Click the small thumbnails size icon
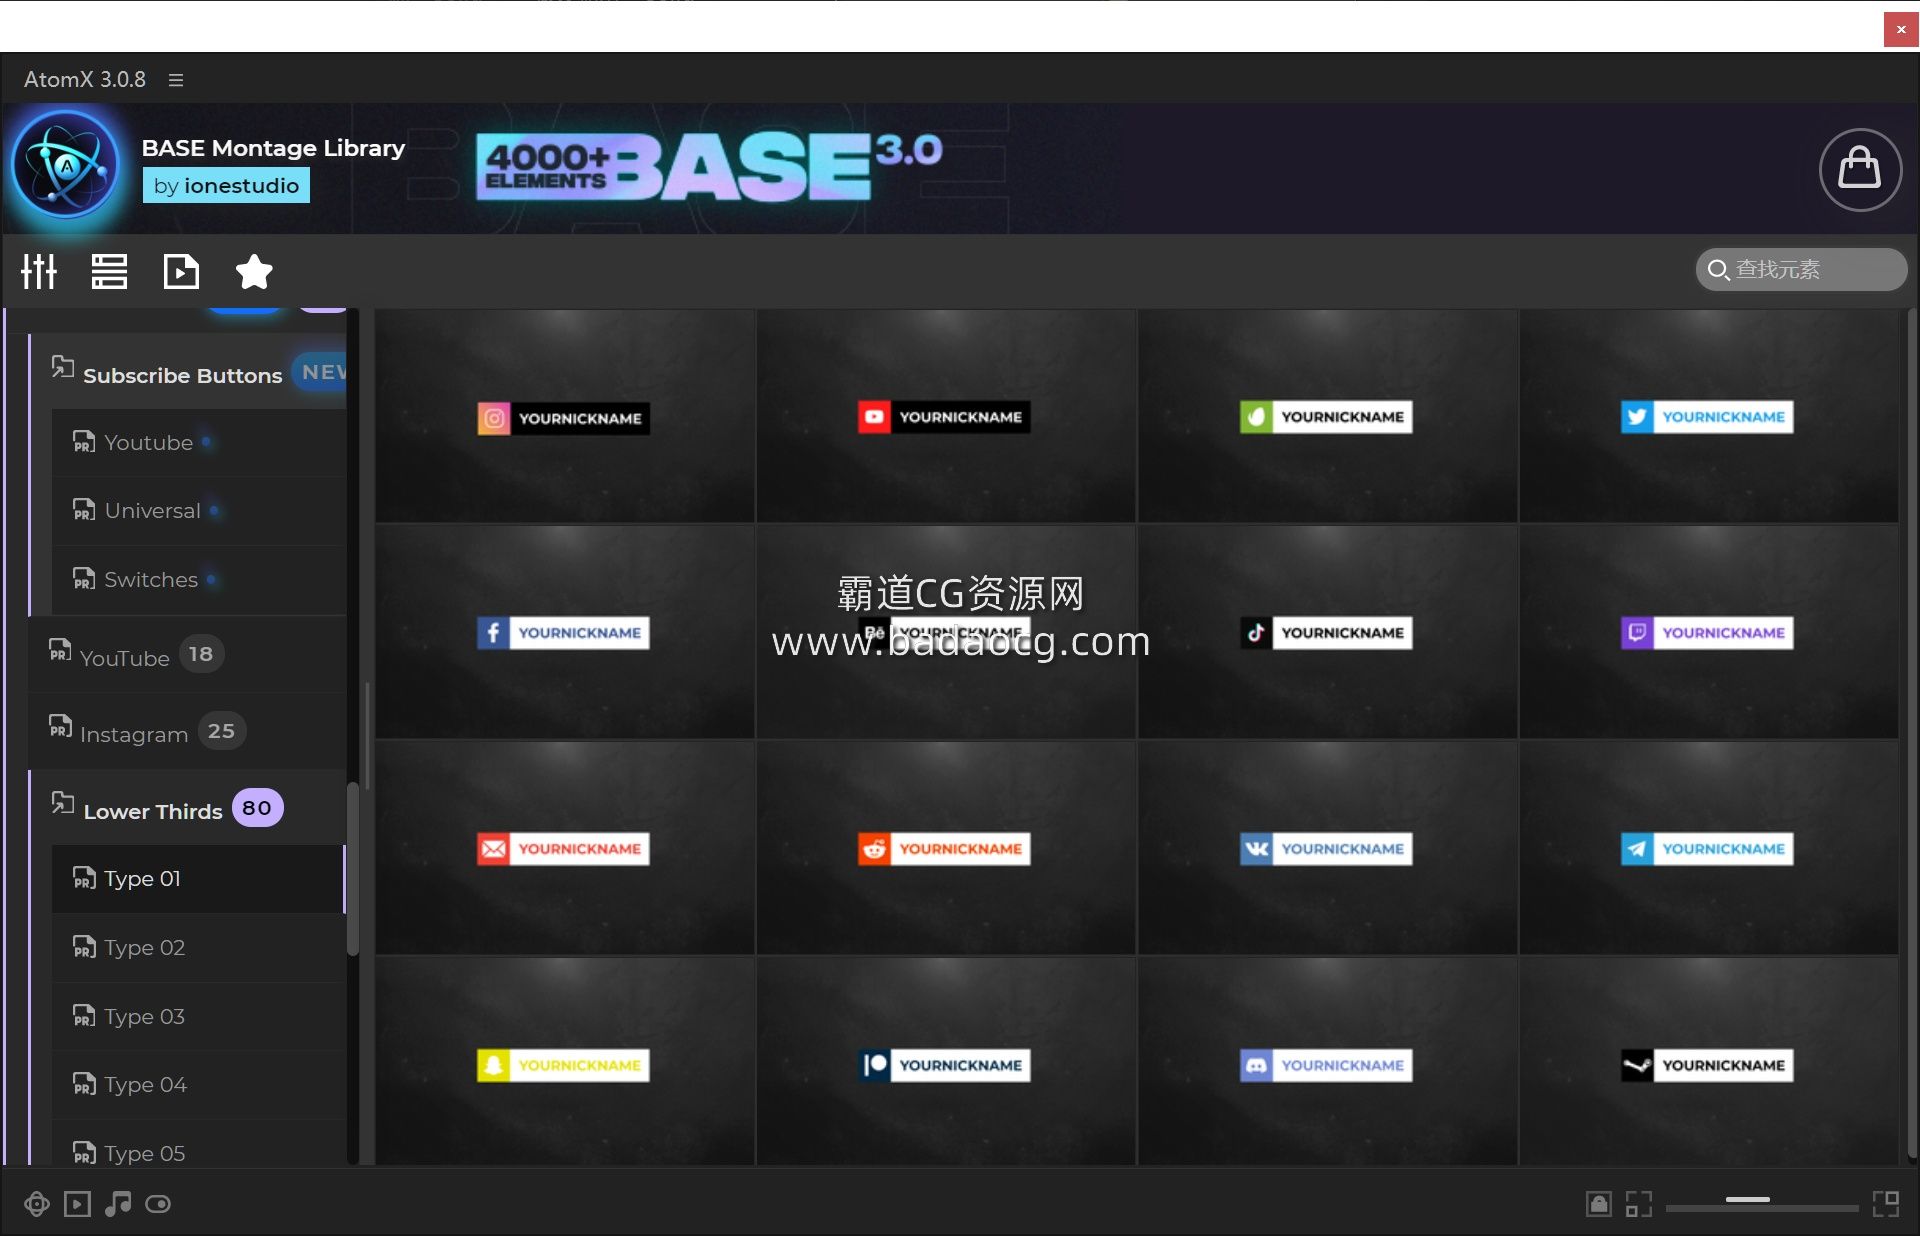The width and height of the screenshot is (1920, 1236). pyautogui.click(x=1639, y=1204)
